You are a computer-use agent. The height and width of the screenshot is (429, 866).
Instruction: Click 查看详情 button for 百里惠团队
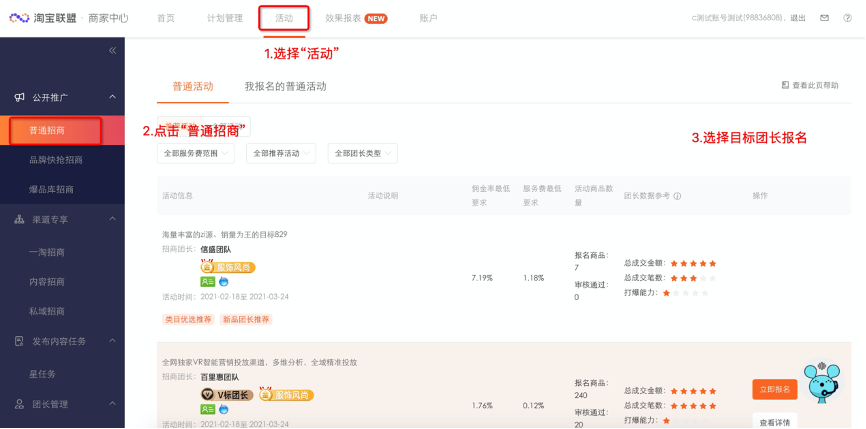tap(775, 422)
